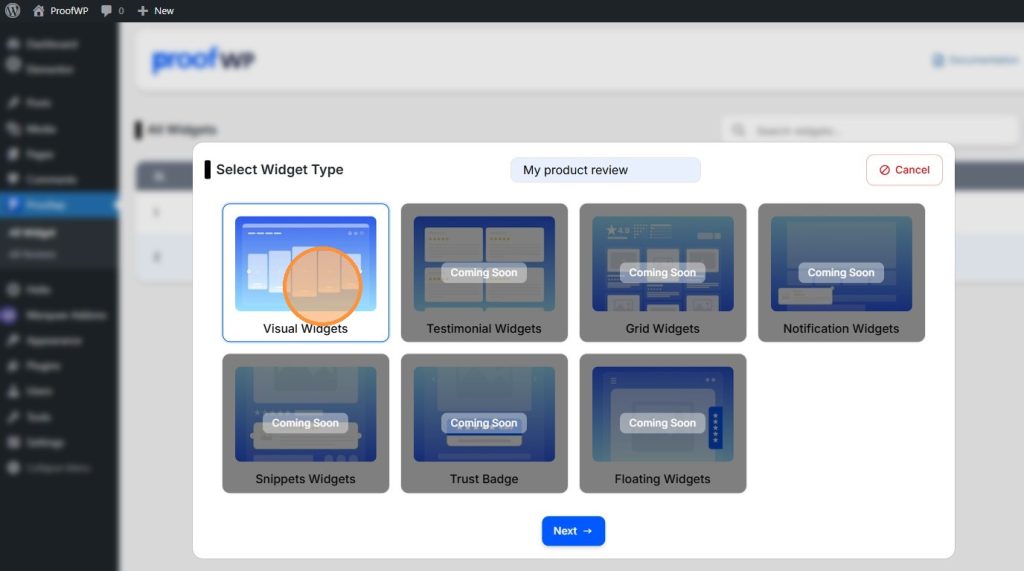Click the Visual Widgets label
The width and height of the screenshot is (1024, 571).
[x=305, y=329]
